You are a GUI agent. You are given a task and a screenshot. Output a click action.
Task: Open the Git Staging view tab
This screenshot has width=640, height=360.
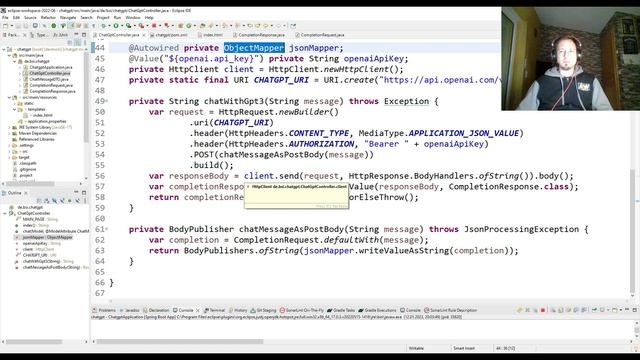coord(263,310)
